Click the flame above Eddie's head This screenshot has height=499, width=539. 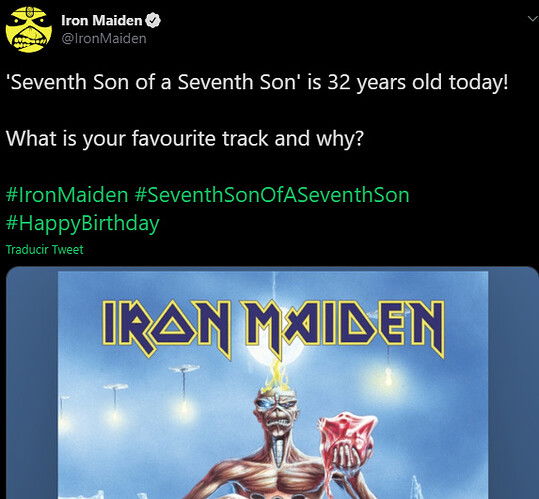point(275,376)
